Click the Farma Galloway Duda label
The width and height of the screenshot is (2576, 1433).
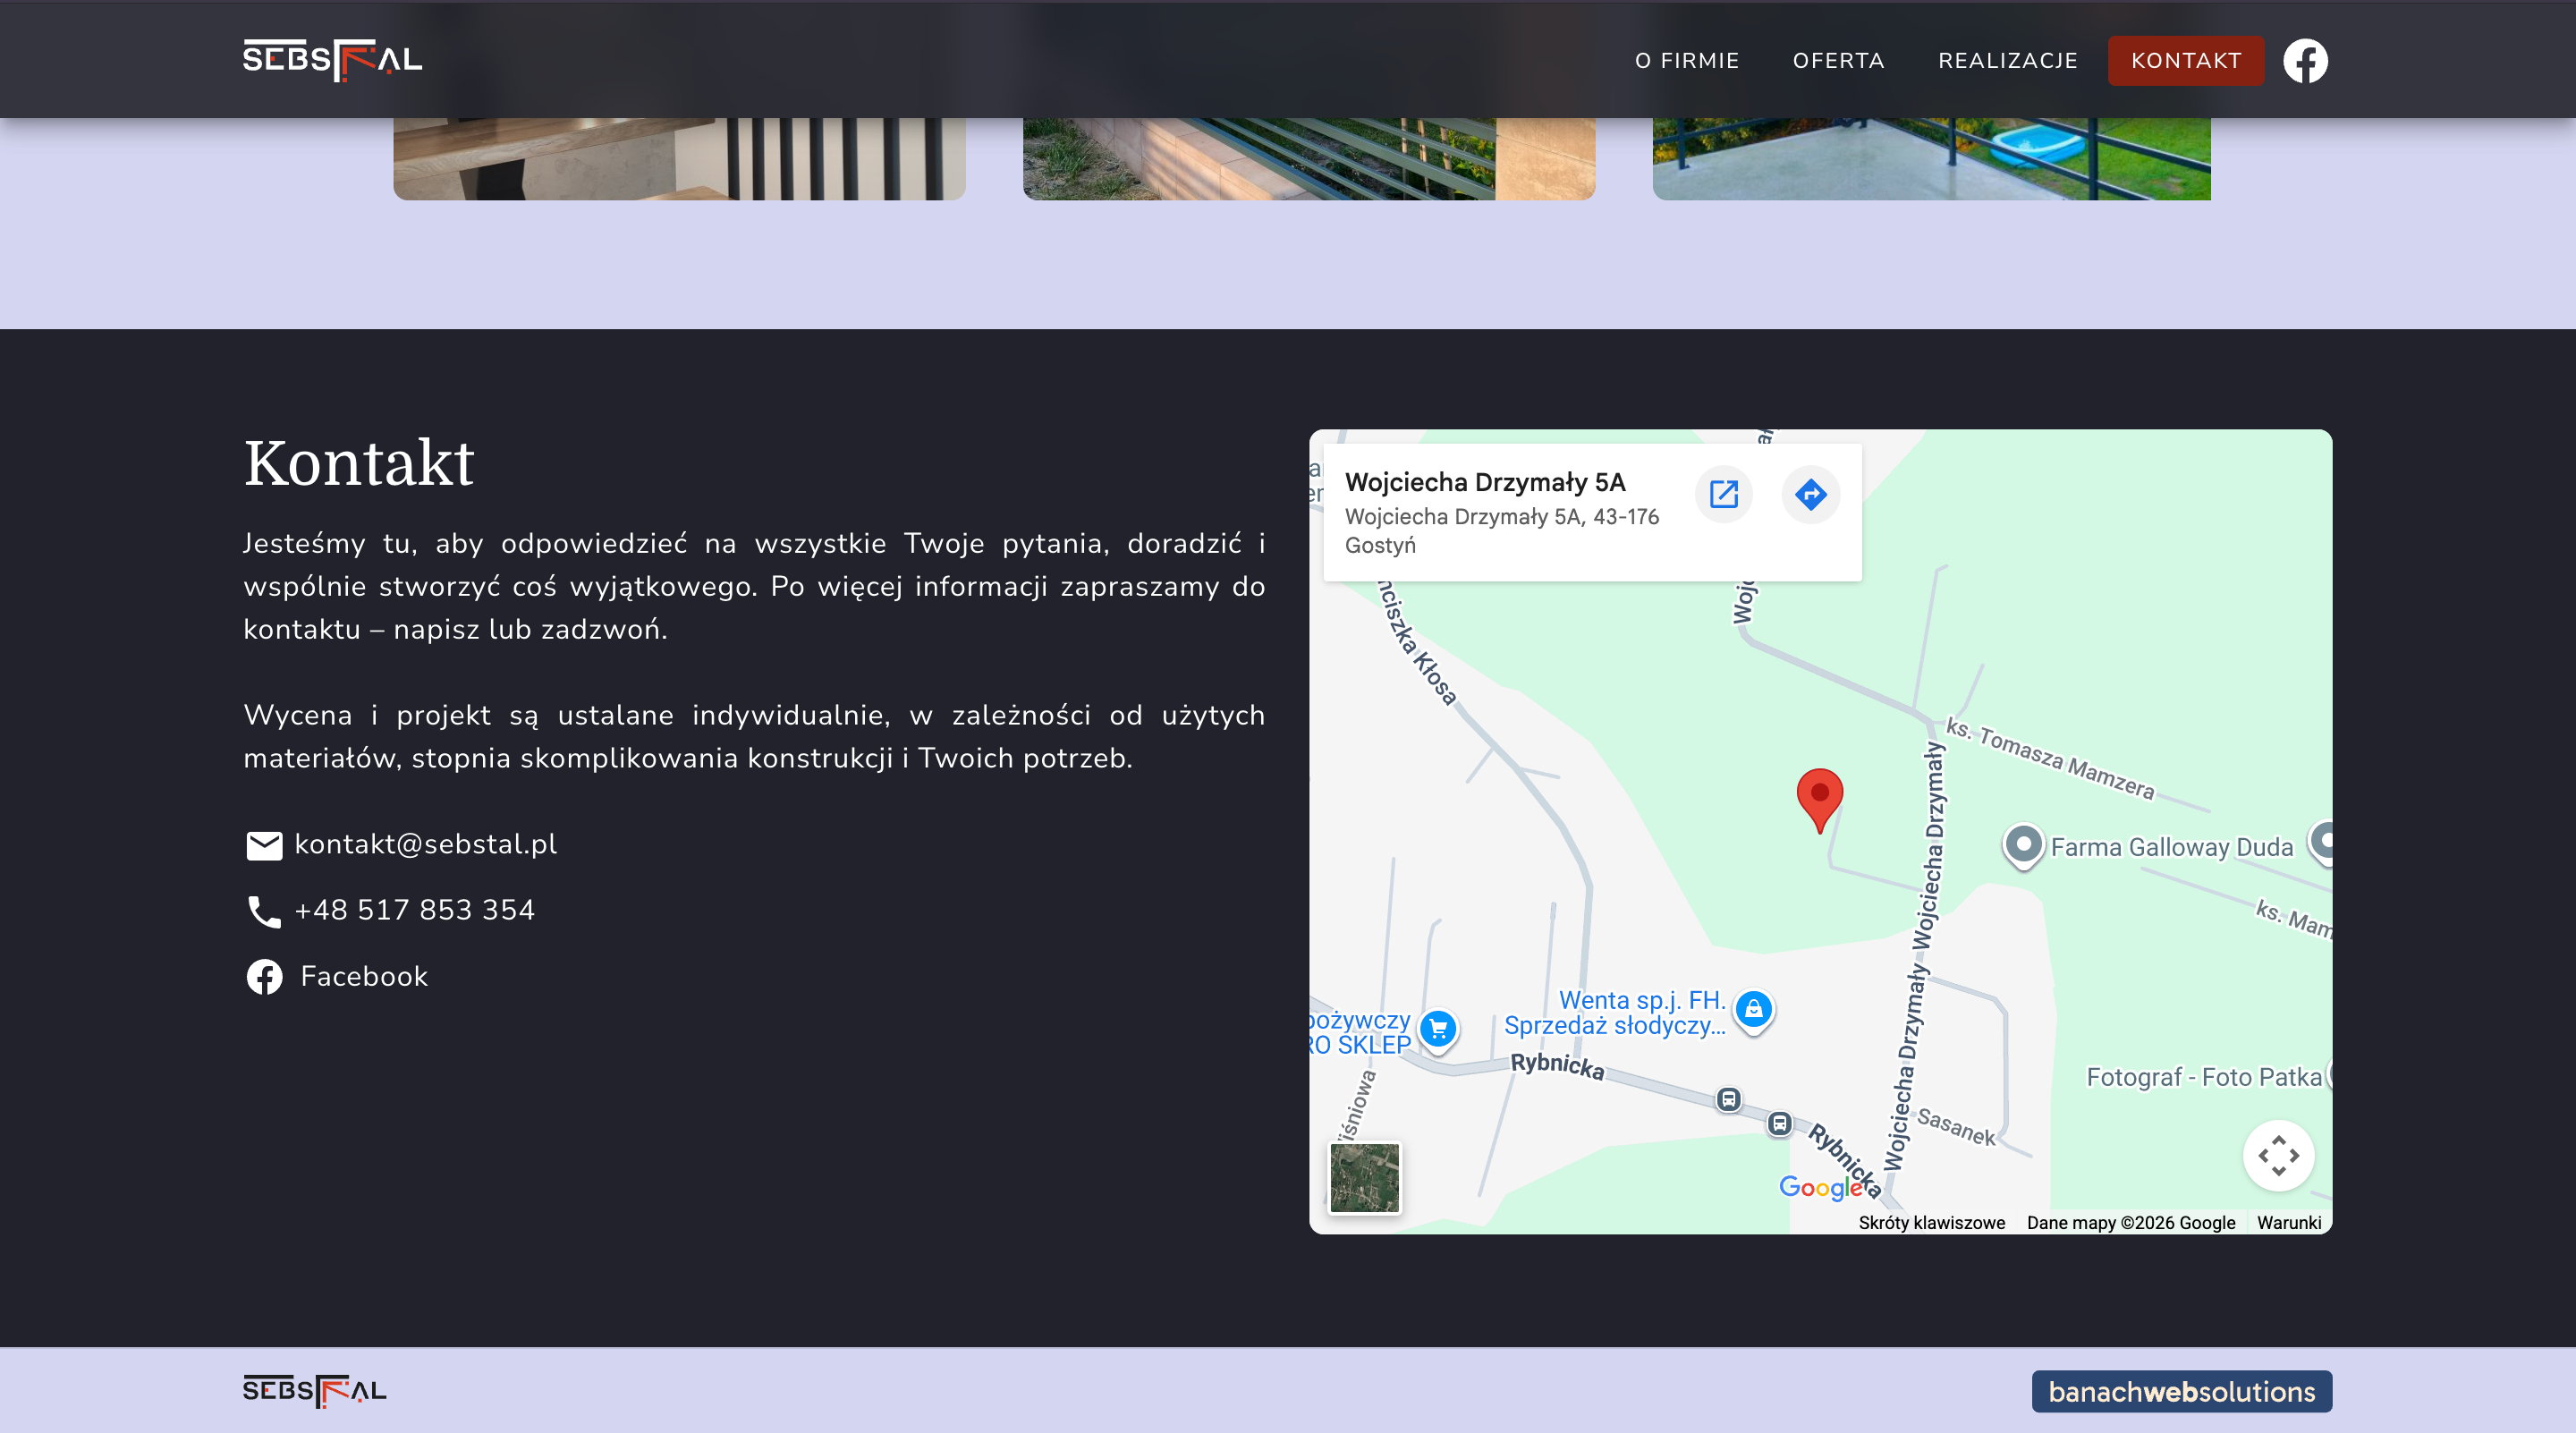[x=2171, y=848]
